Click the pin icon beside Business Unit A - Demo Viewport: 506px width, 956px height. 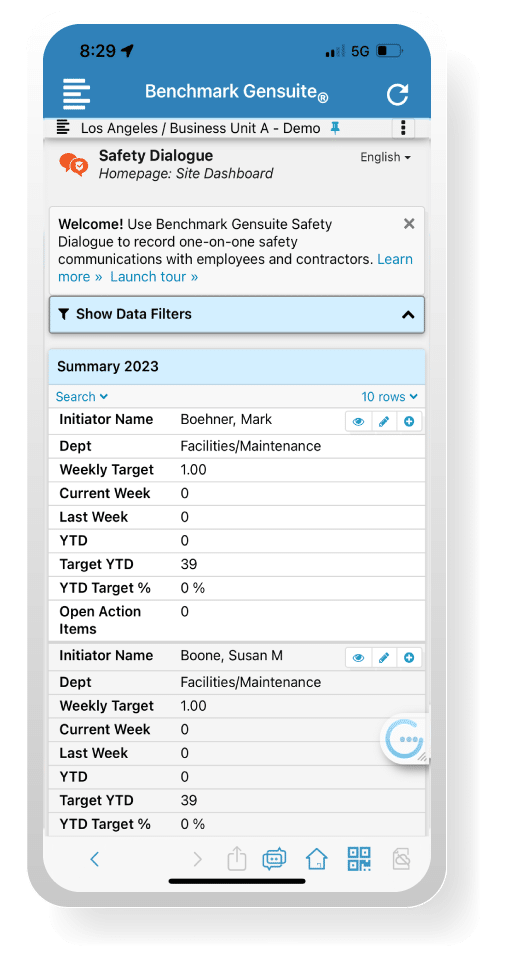click(x=335, y=127)
